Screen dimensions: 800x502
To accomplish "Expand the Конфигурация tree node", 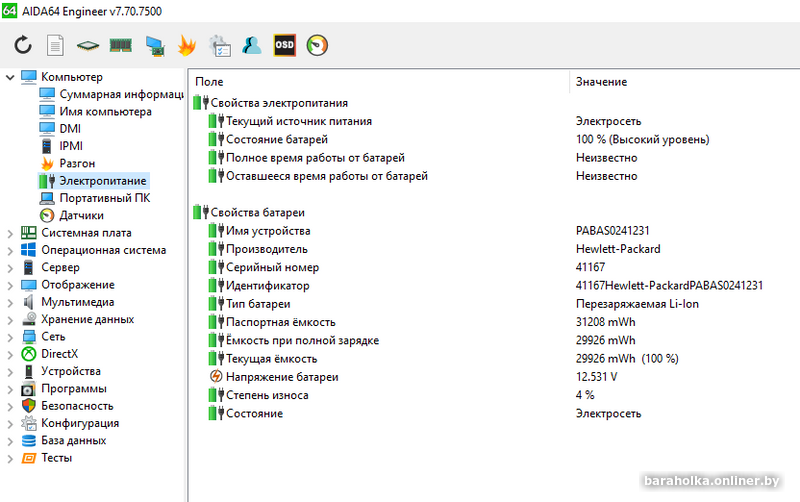I will click(x=10, y=424).
